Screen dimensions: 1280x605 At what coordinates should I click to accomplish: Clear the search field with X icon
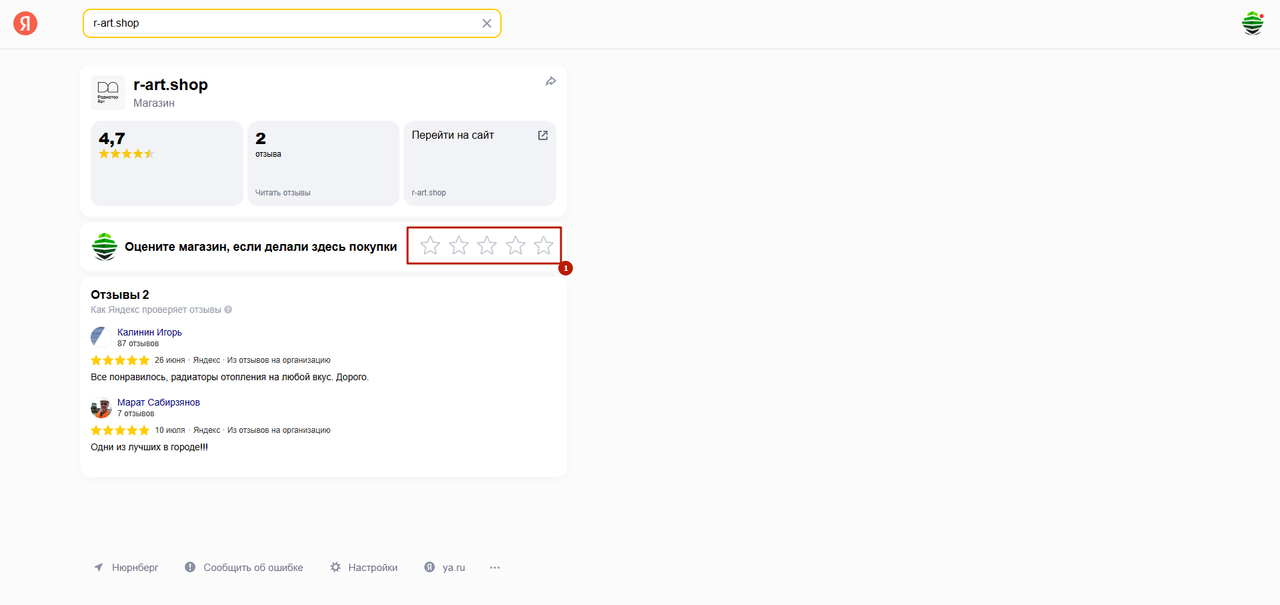tap(487, 24)
